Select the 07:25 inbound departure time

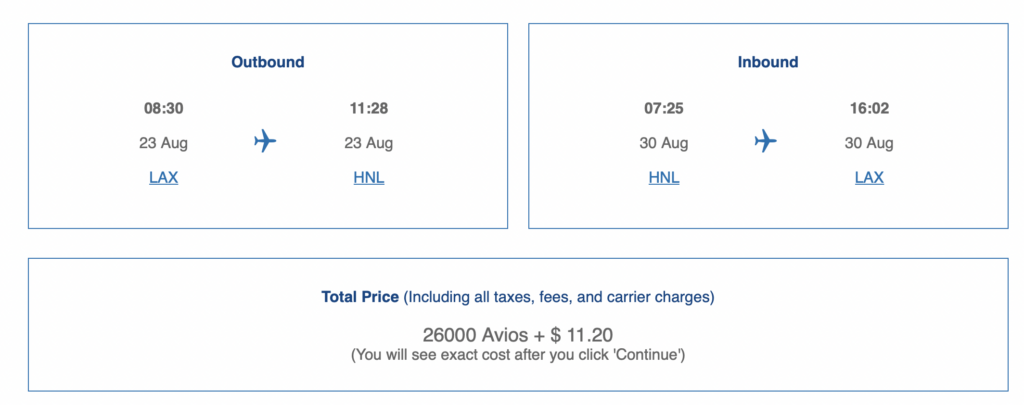(x=664, y=108)
